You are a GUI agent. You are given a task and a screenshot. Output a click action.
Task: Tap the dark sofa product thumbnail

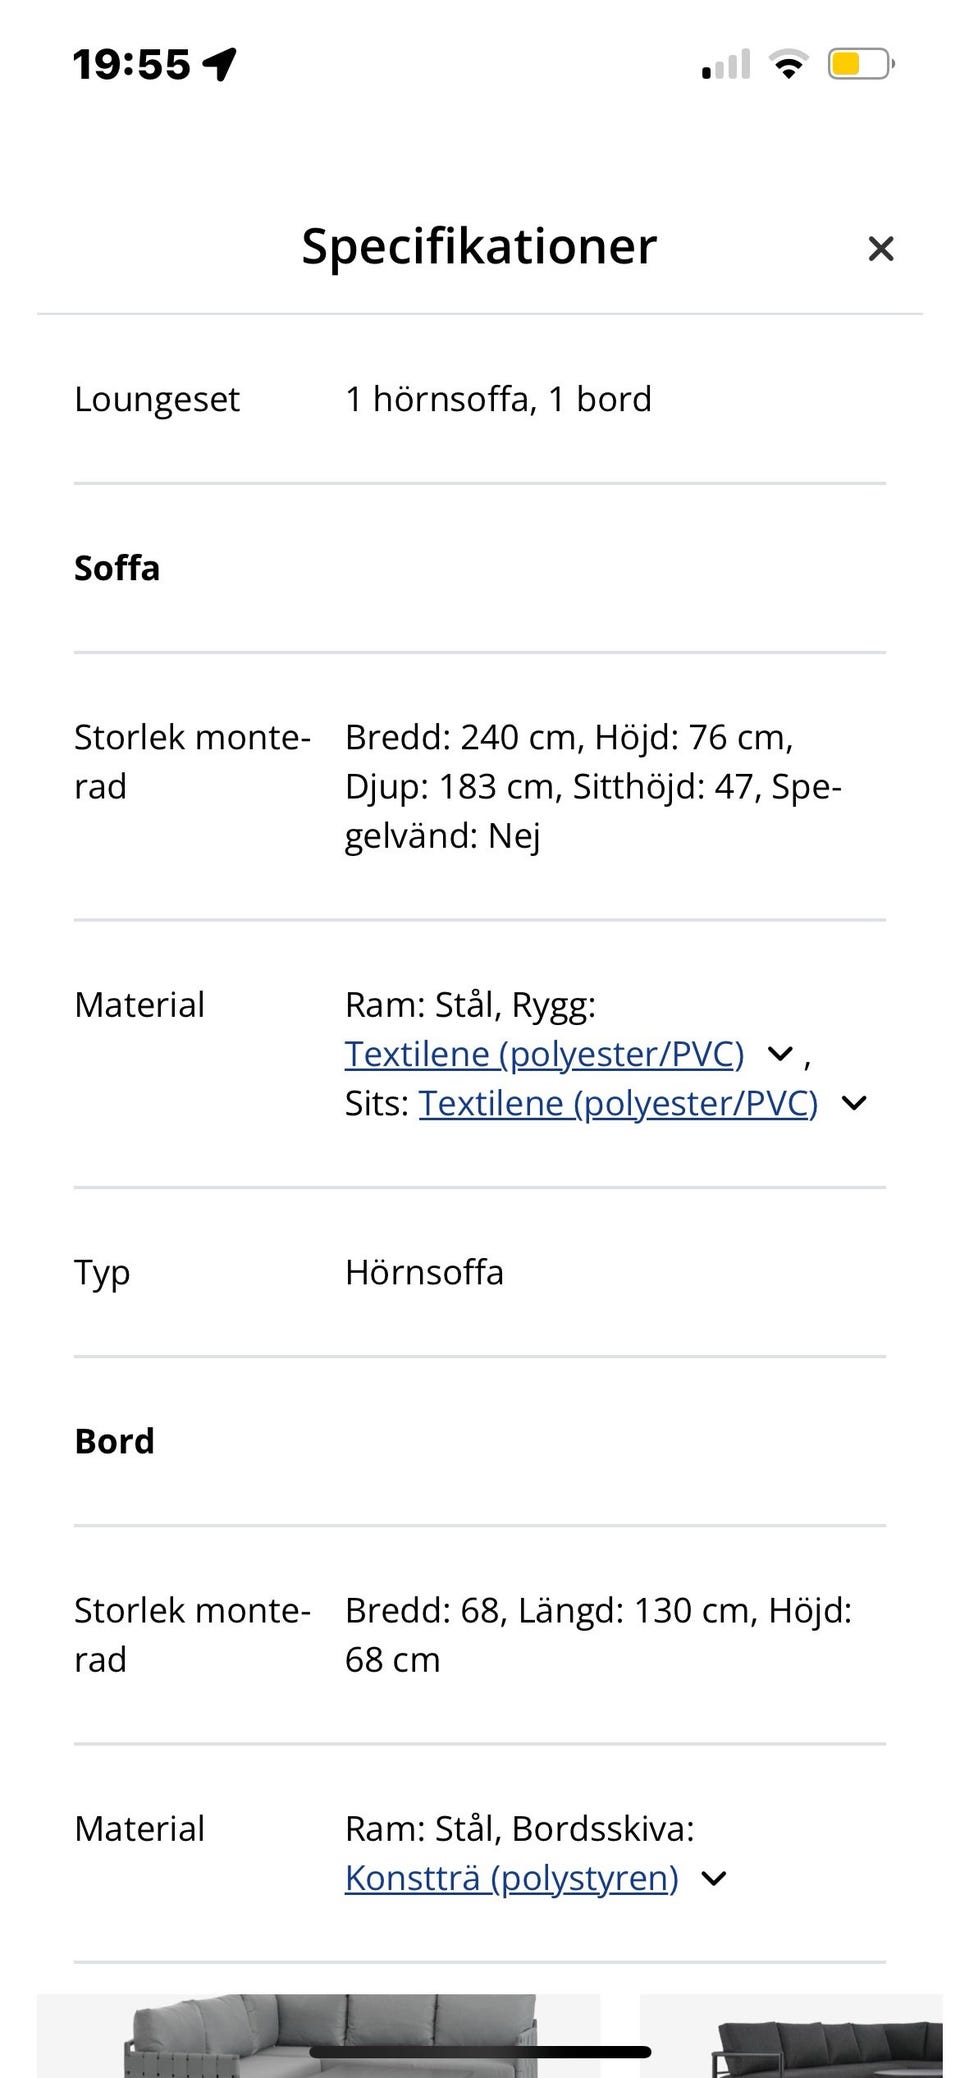pyautogui.click(x=791, y=2036)
